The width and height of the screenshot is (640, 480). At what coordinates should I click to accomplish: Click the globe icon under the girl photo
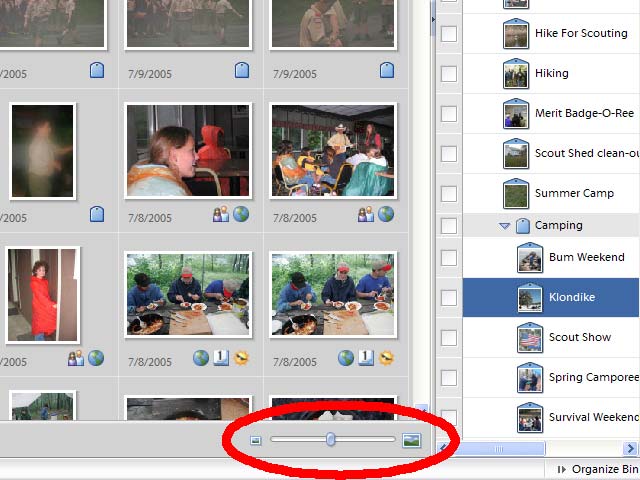(x=241, y=214)
